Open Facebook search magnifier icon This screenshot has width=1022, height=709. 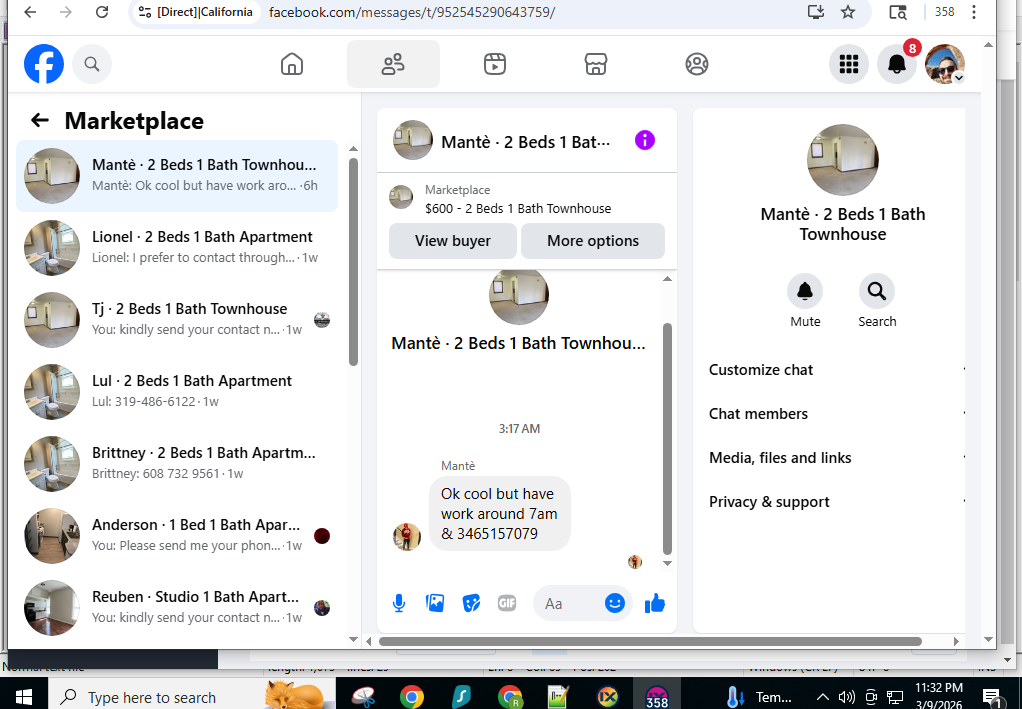[x=92, y=64]
